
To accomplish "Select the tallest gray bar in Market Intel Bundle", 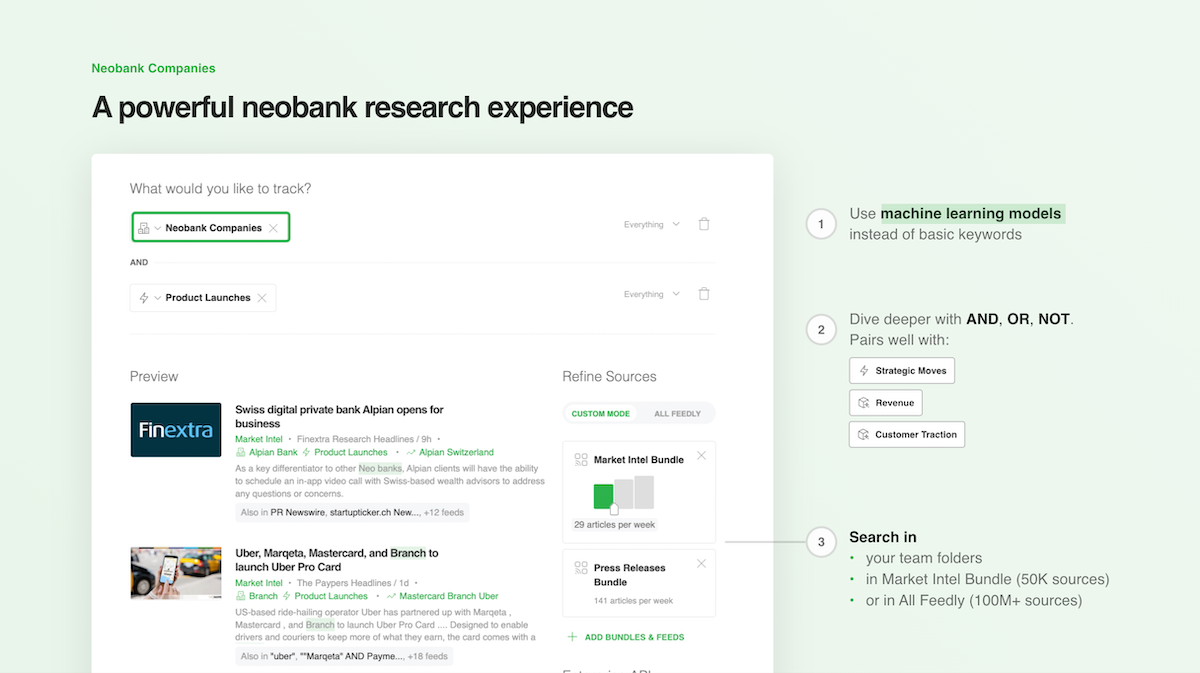I will click(644, 492).
